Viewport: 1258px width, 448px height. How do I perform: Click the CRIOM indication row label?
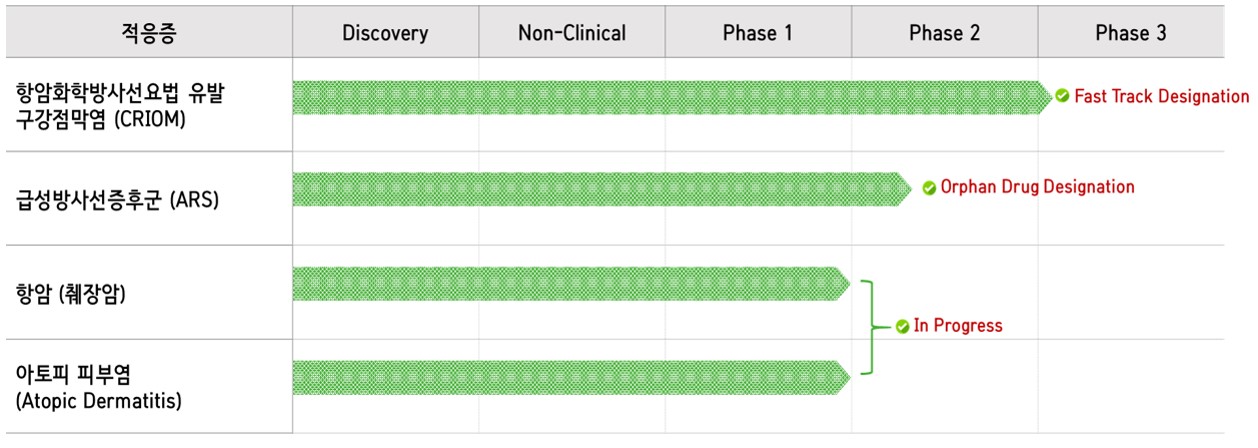pyautogui.click(x=121, y=105)
